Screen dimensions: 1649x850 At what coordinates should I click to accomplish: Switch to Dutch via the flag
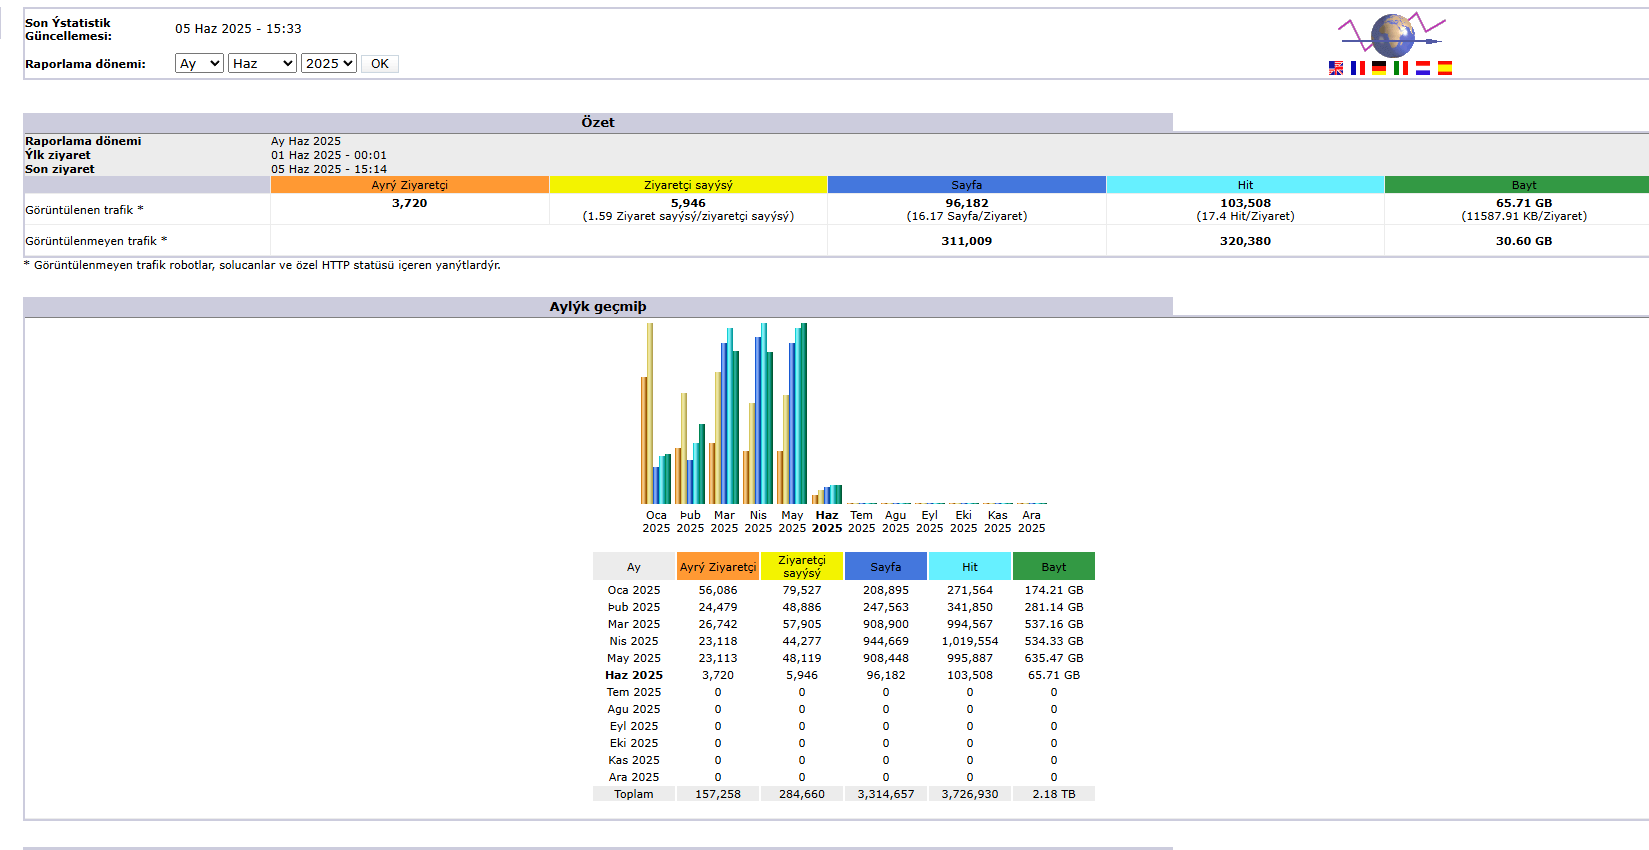tap(1423, 68)
